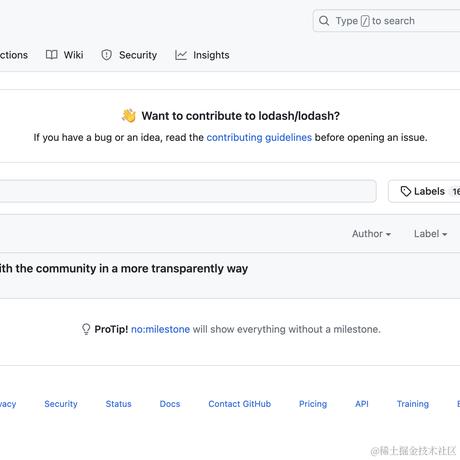460x460 pixels.
Task: Click the Want to contribute to lodash/lodash? heading
Action: pos(240,116)
